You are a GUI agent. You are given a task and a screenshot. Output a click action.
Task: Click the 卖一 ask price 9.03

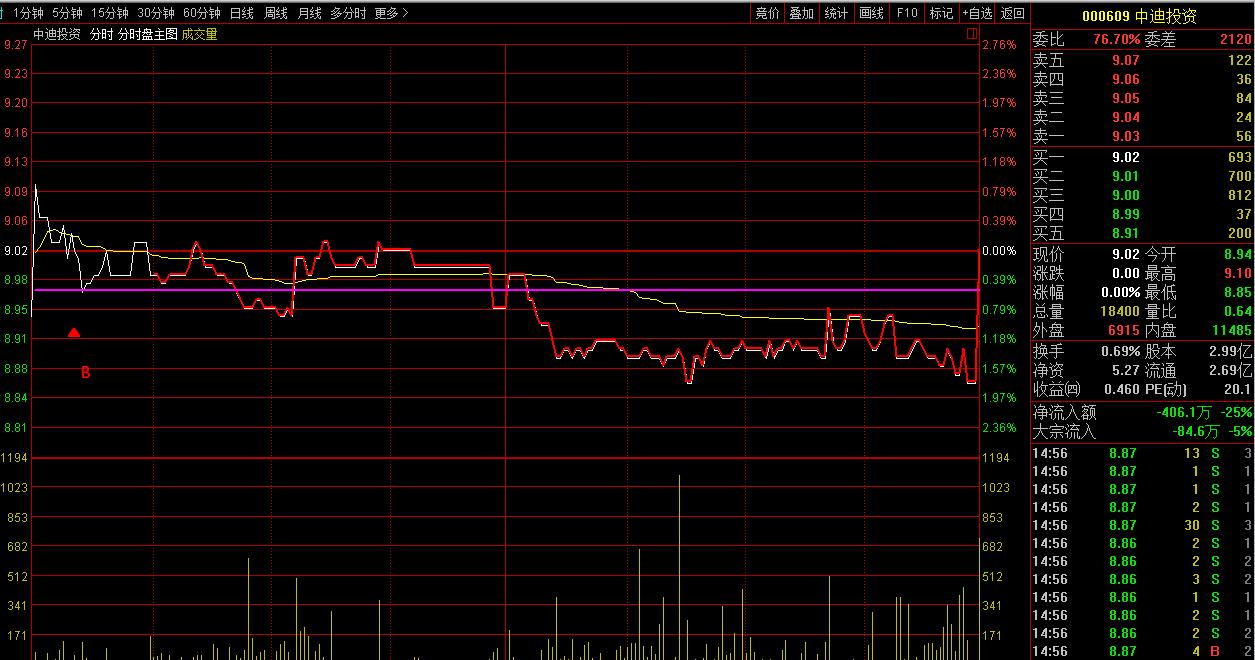[1126, 136]
